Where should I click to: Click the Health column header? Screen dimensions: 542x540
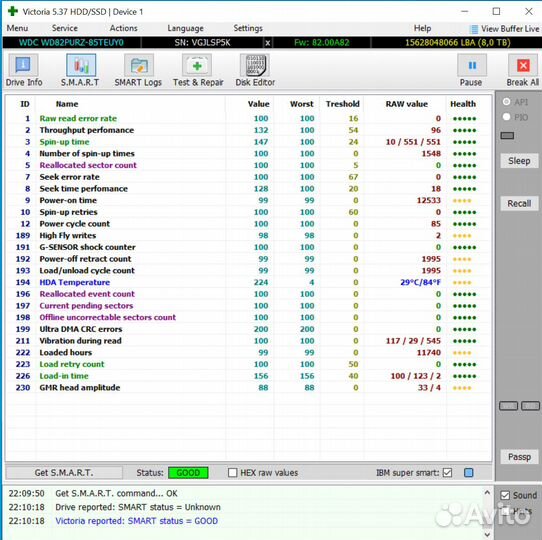coord(463,104)
